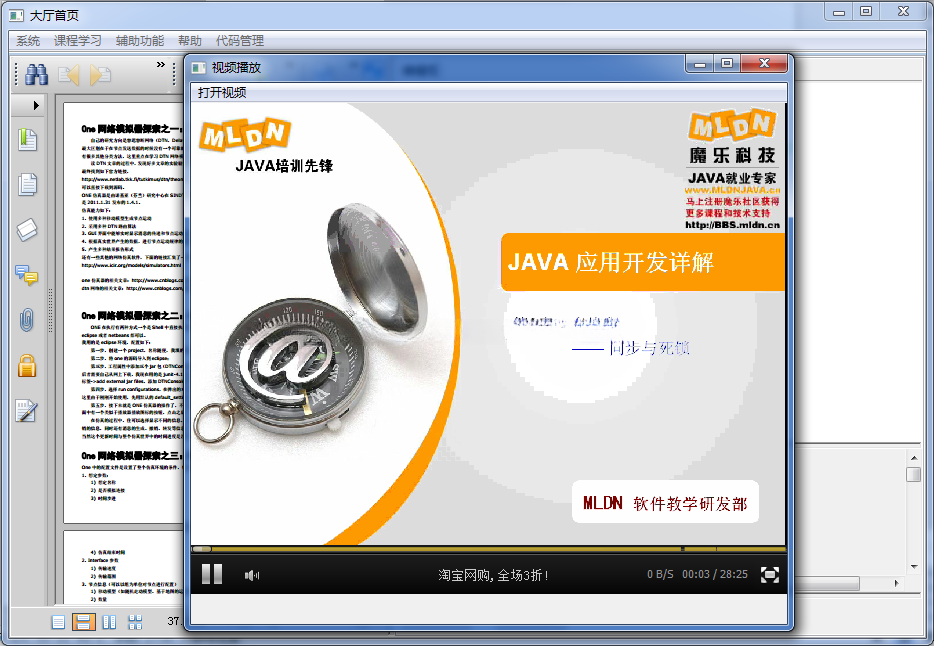The height and width of the screenshot is (646, 934).
Task: Open the 系统 menu
Action: (x=28, y=40)
